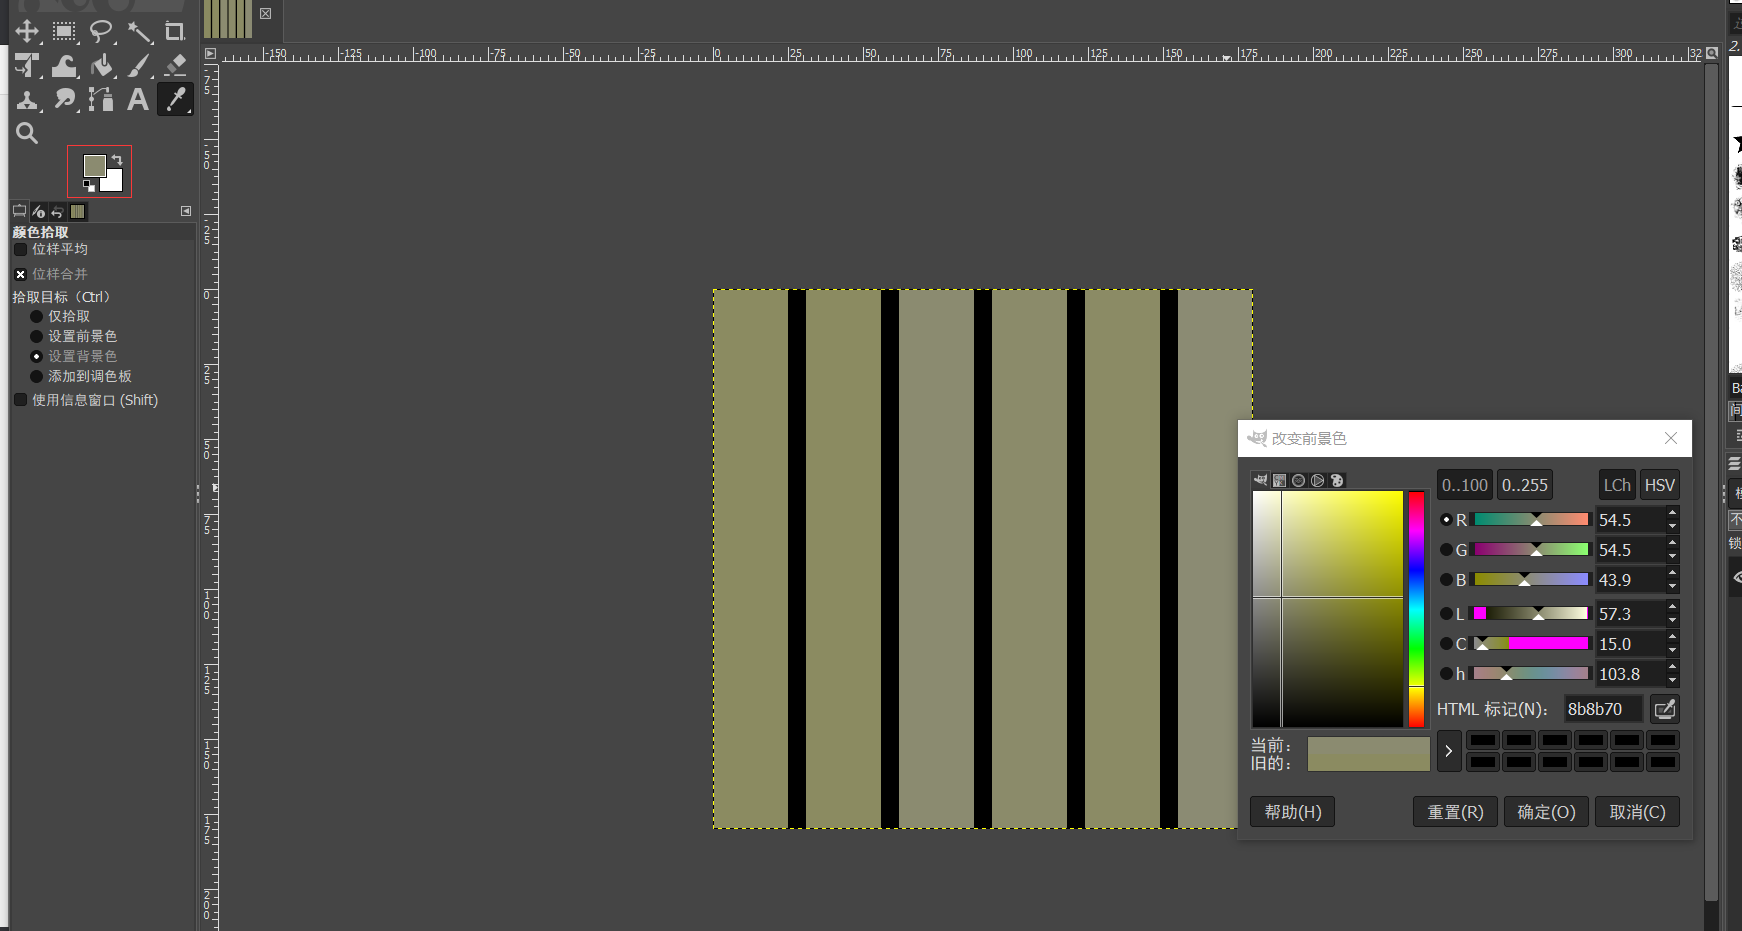
Task: Switch to the color Wheel selector tab
Action: click(1317, 480)
